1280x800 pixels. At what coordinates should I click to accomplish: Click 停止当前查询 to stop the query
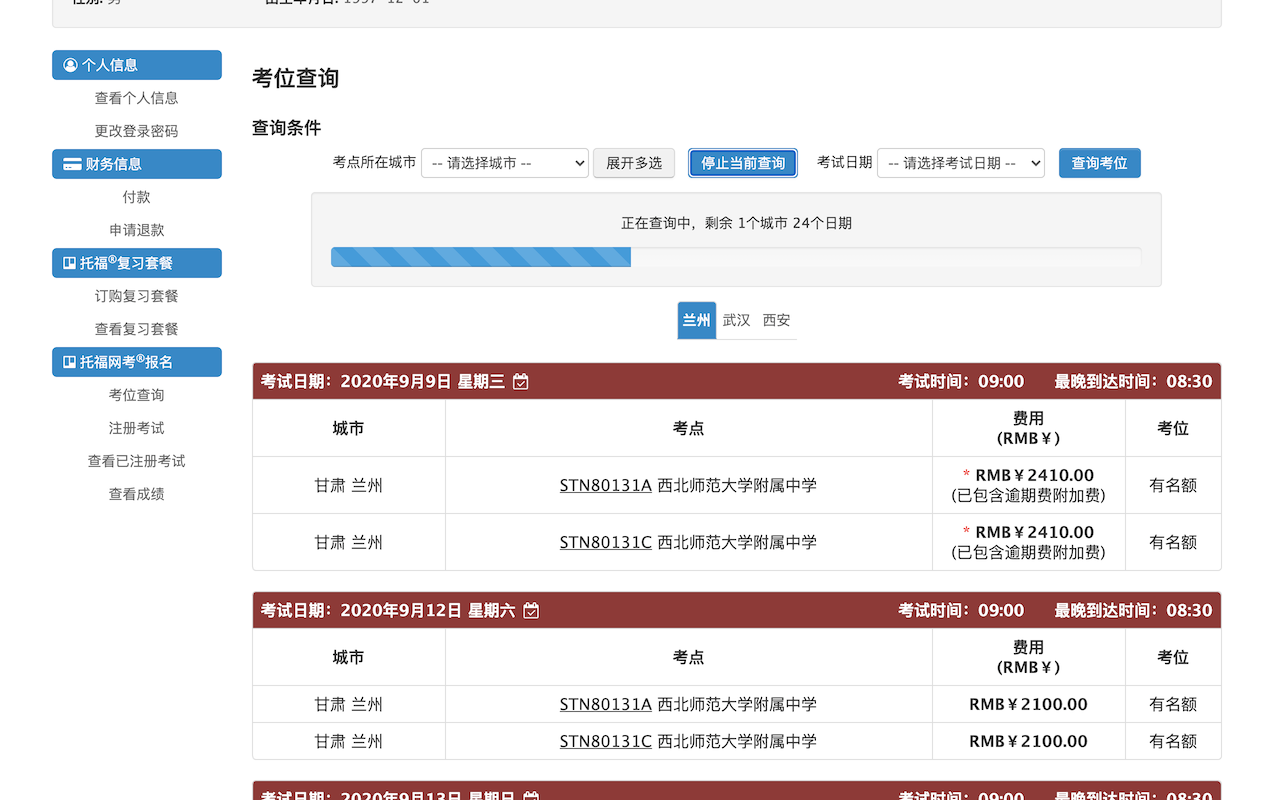[x=742, y=163]
